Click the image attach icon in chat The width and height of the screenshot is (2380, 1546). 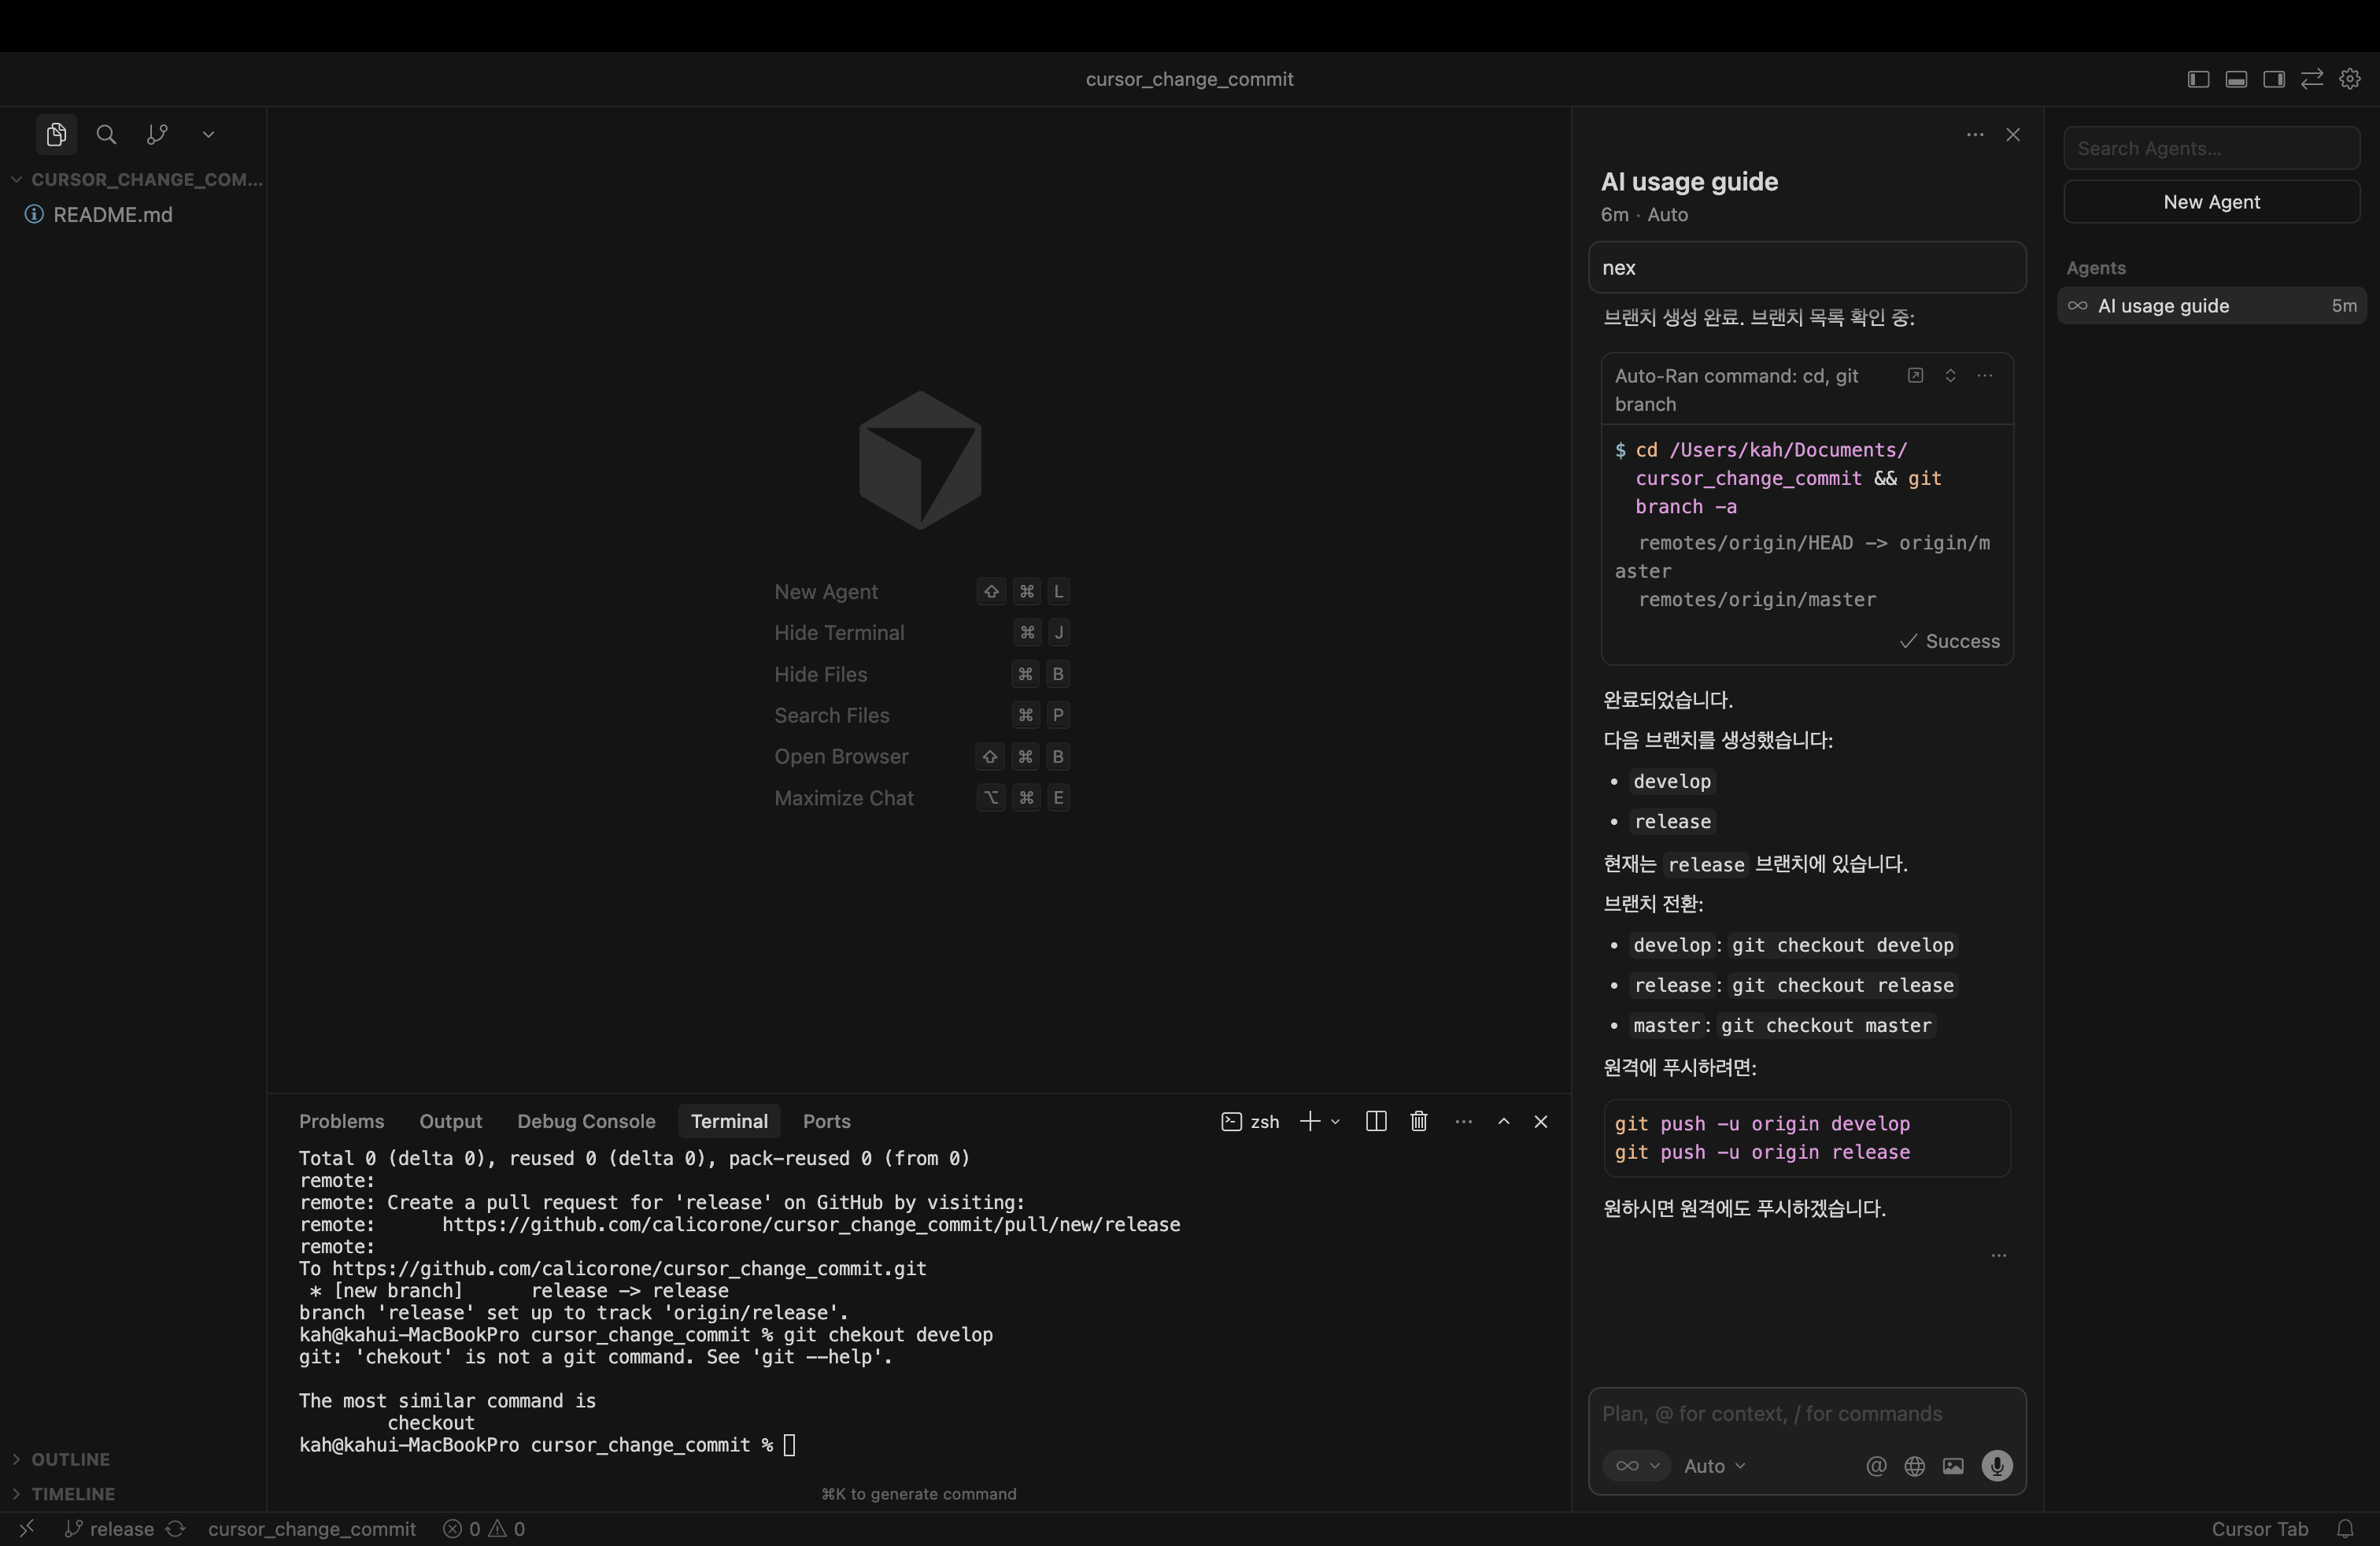1953,1465
